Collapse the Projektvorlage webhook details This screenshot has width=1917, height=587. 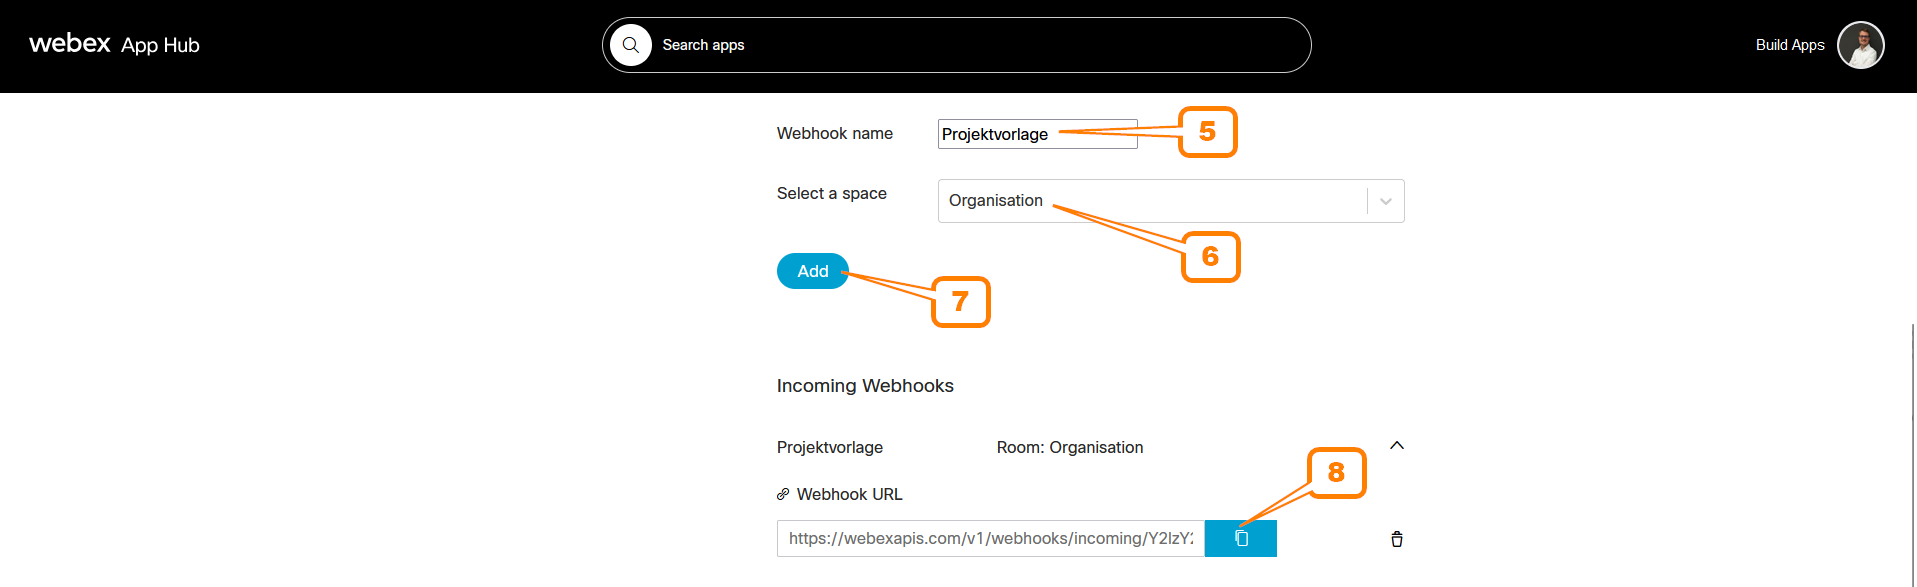[1397, 445]
